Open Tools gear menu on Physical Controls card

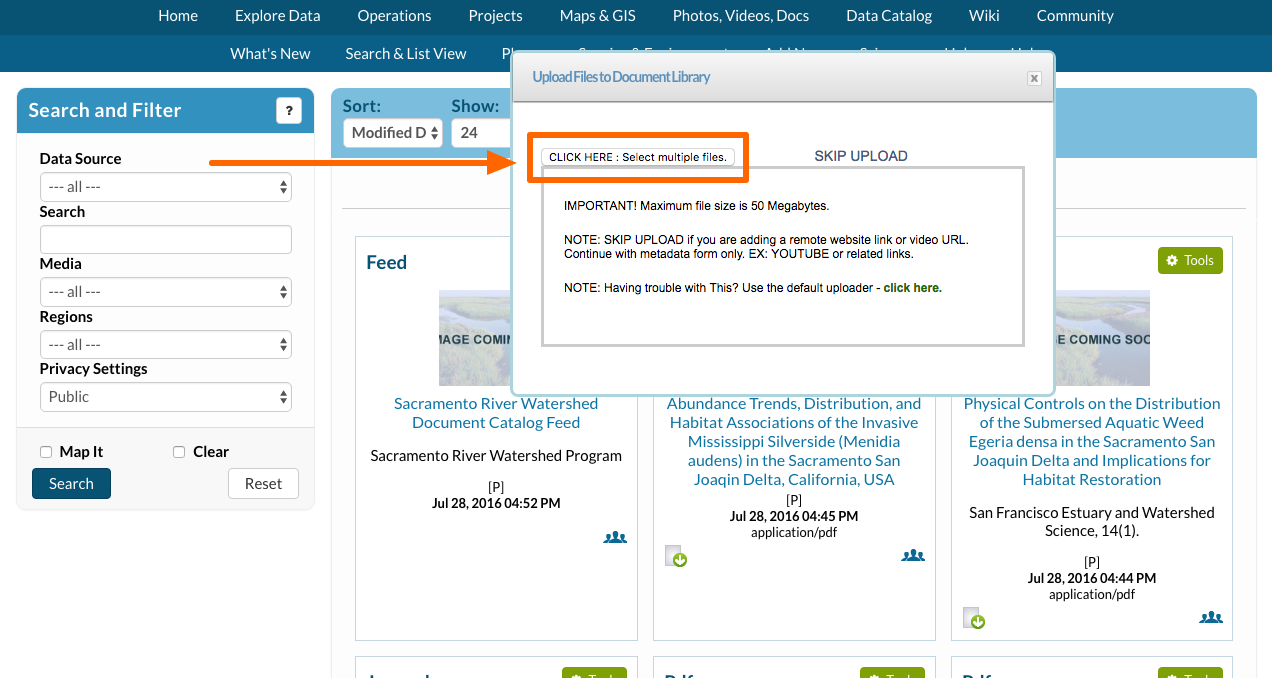1190,260
